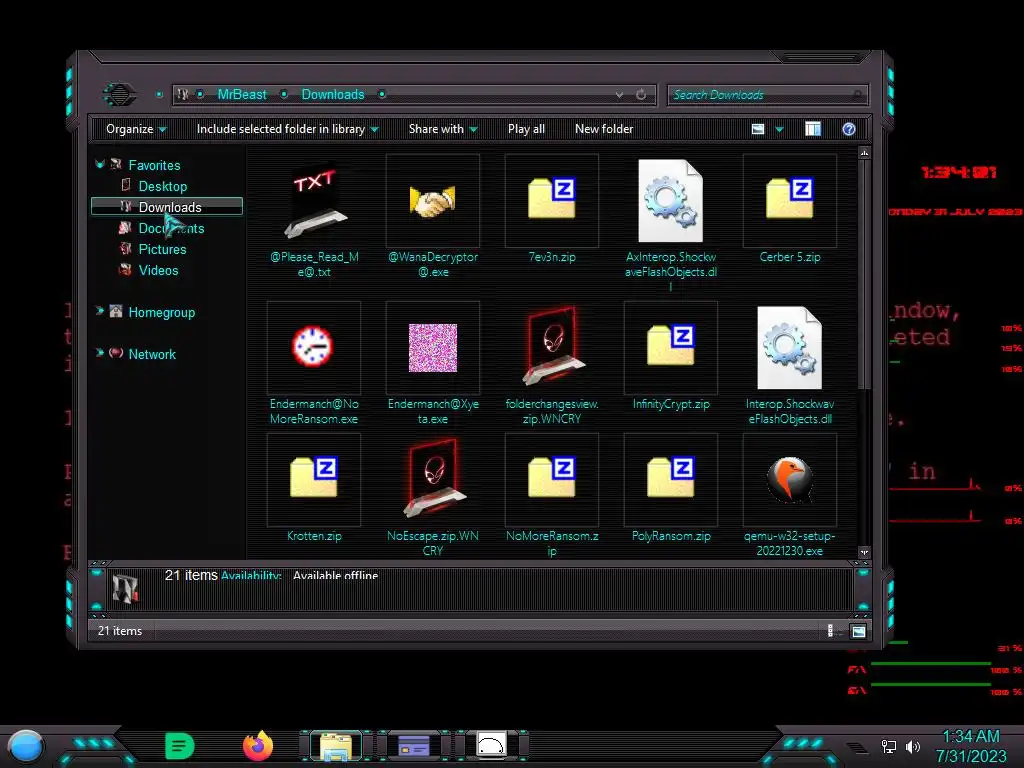Select the InfinityCrypt.zip archive
The width and height of the screenshot is (1024, 768).
(671, 344)
